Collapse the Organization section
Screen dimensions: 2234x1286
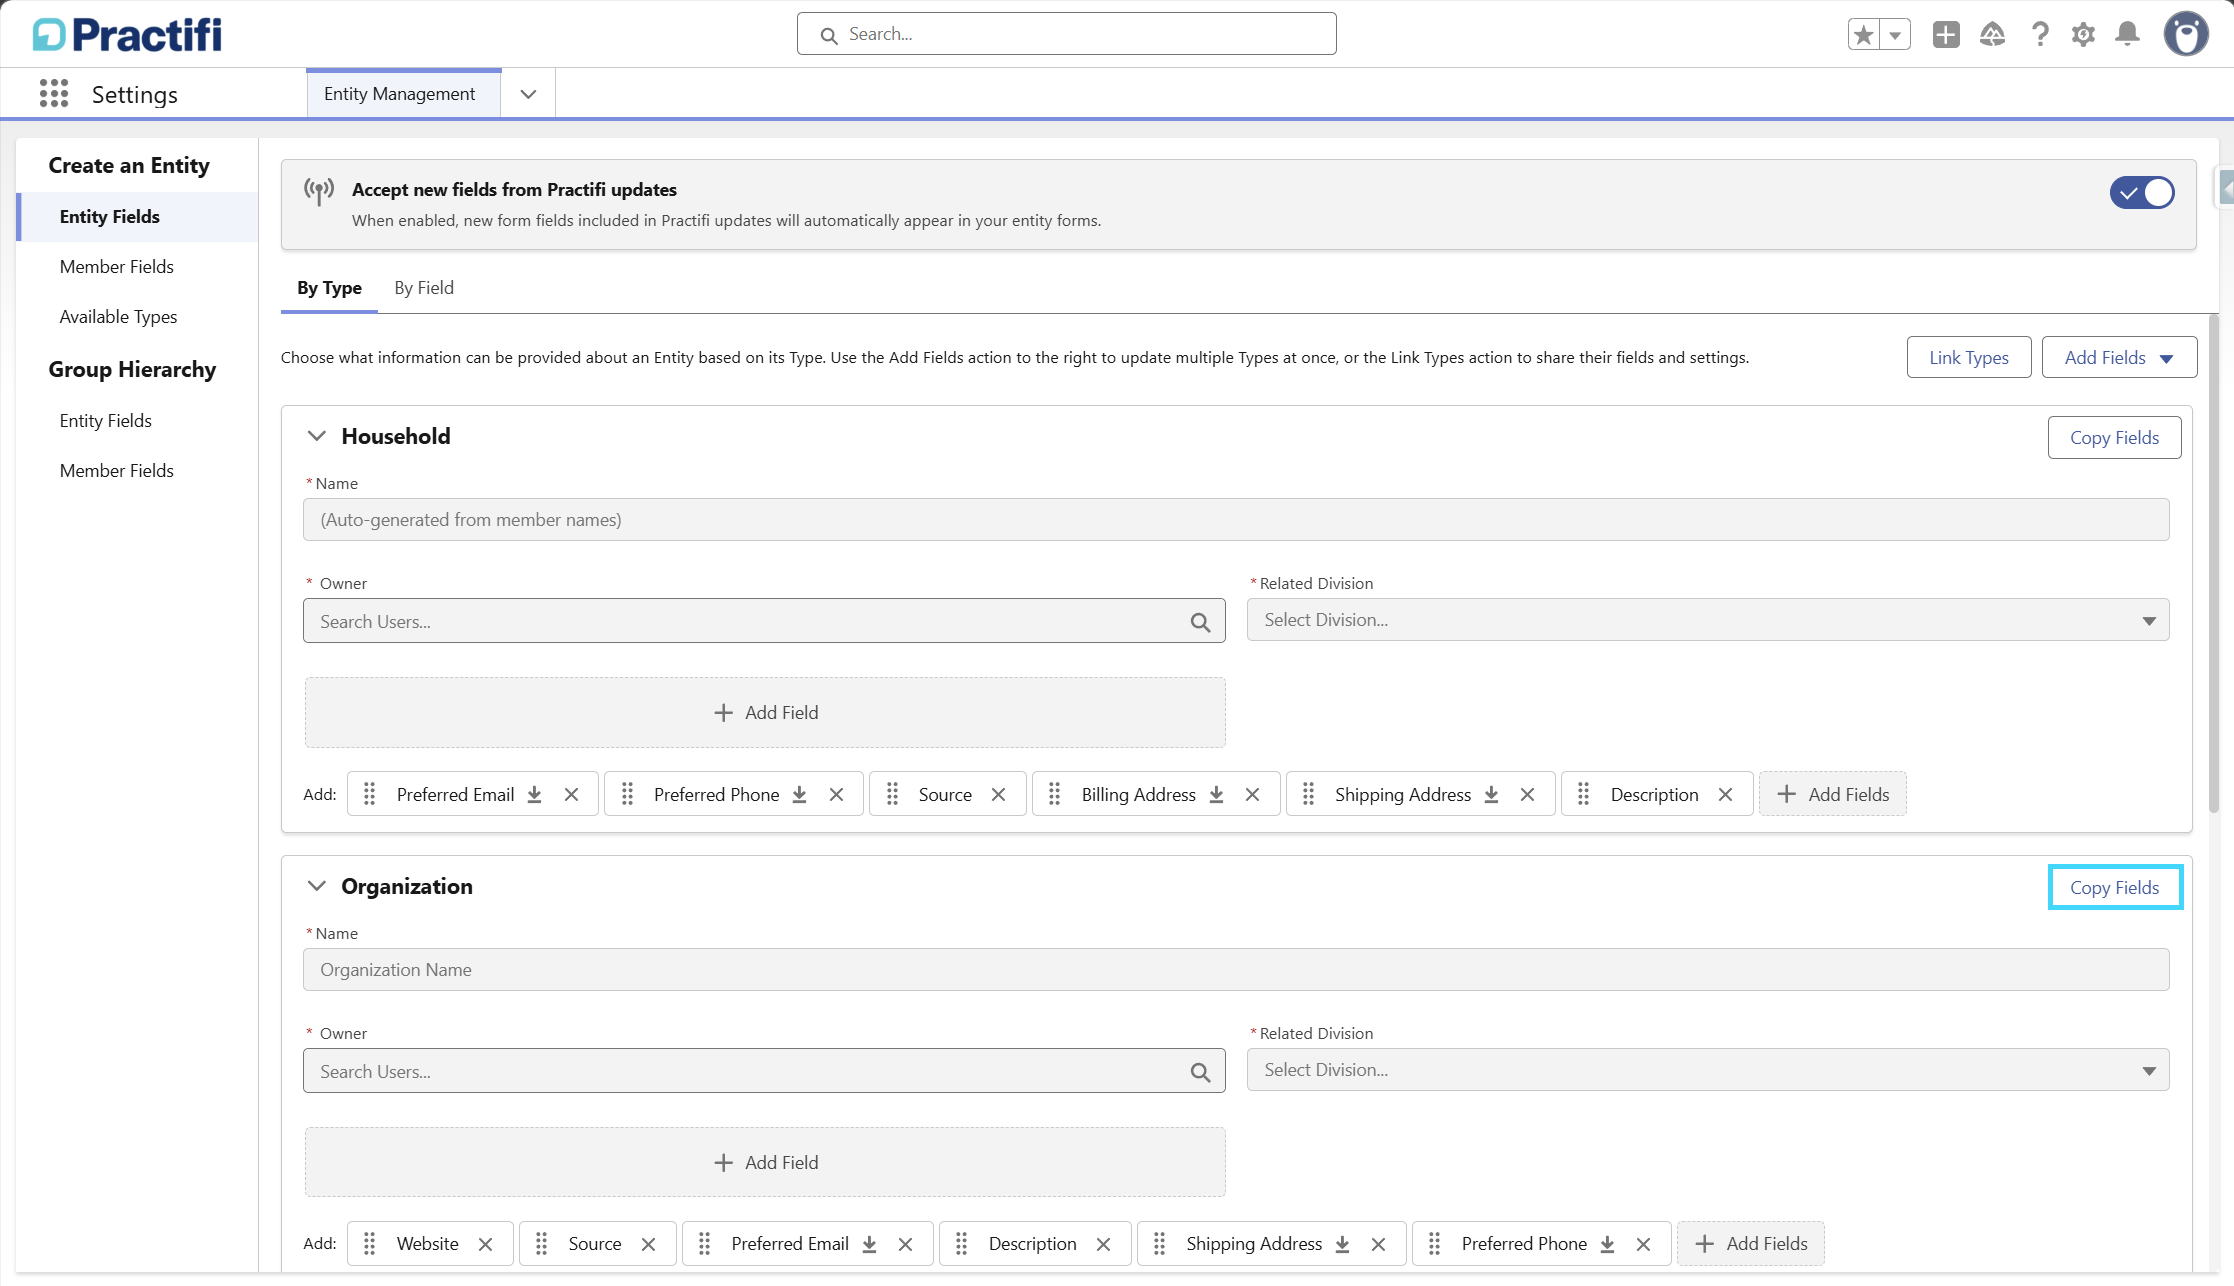(317, 886)
